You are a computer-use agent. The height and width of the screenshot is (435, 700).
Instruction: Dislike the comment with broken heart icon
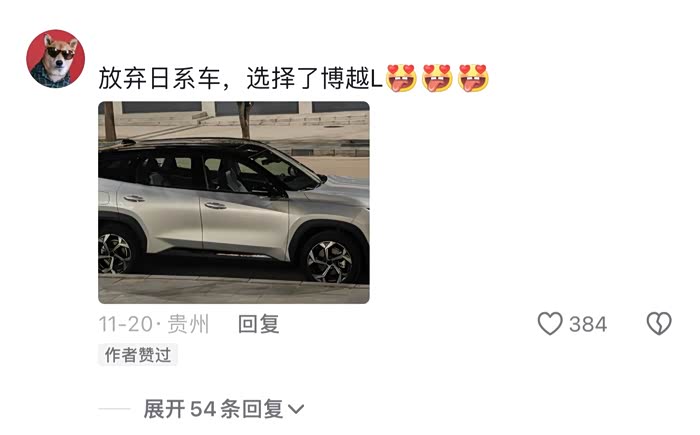click(659, 323)
